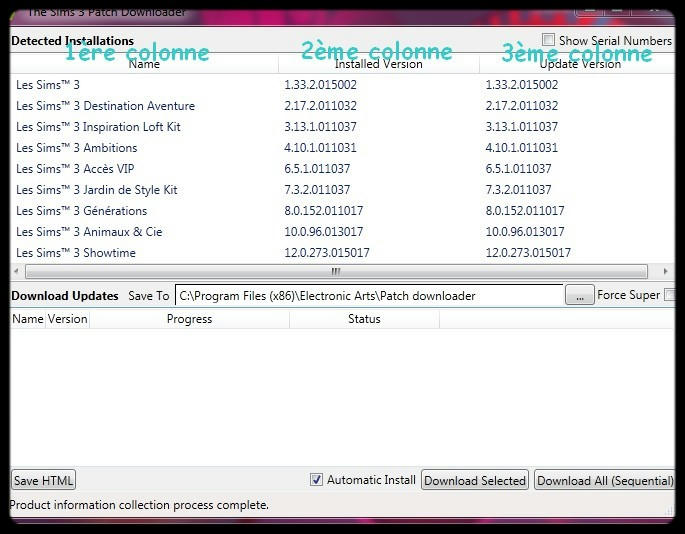Click the Status column header
This screenshot has width=685, height=534.
point(364,319)
